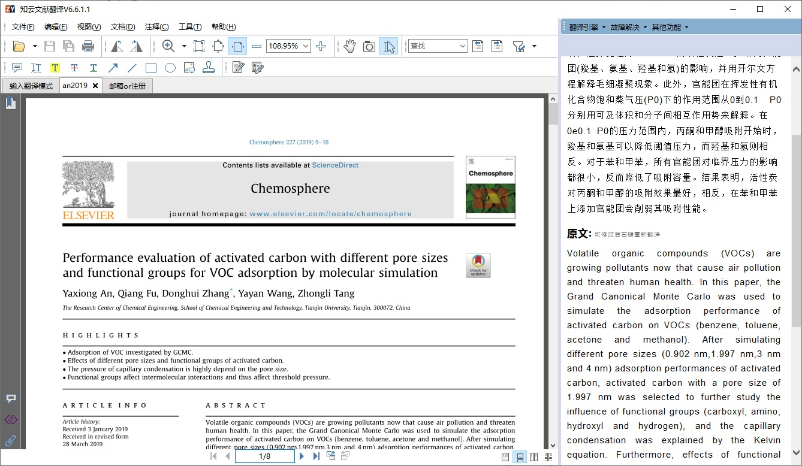Toggle the text Select tool
Image resolution: width=802 pixels, height=466 pixels.
(x=389, y=46)
